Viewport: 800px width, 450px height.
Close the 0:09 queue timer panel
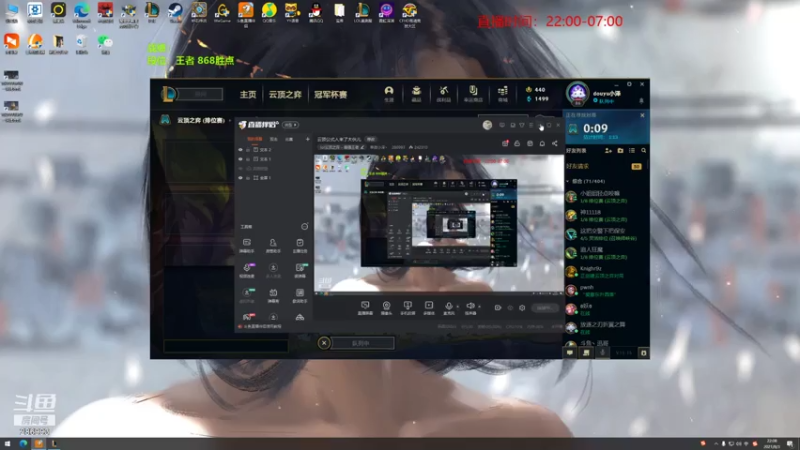pyautogui.click(x=642, y=115)
